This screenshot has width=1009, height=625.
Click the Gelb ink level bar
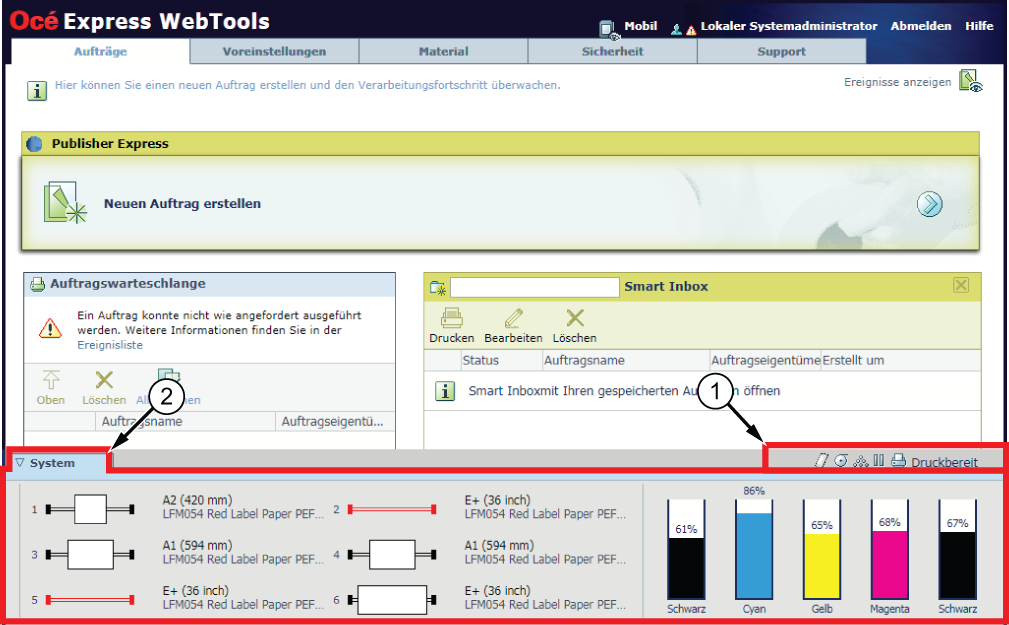pos(822,550)
